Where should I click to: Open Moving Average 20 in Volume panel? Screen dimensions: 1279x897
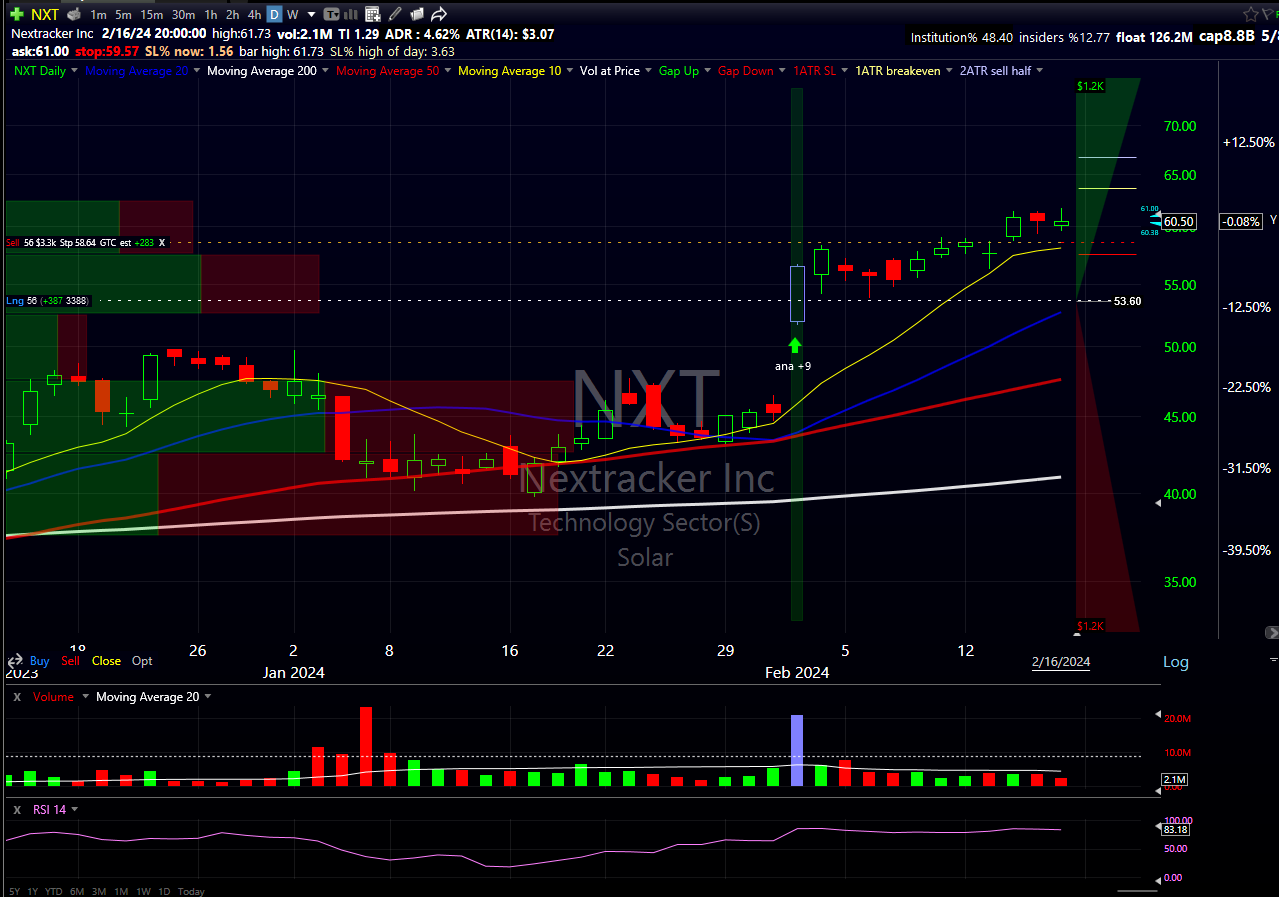tap(153, 697)
